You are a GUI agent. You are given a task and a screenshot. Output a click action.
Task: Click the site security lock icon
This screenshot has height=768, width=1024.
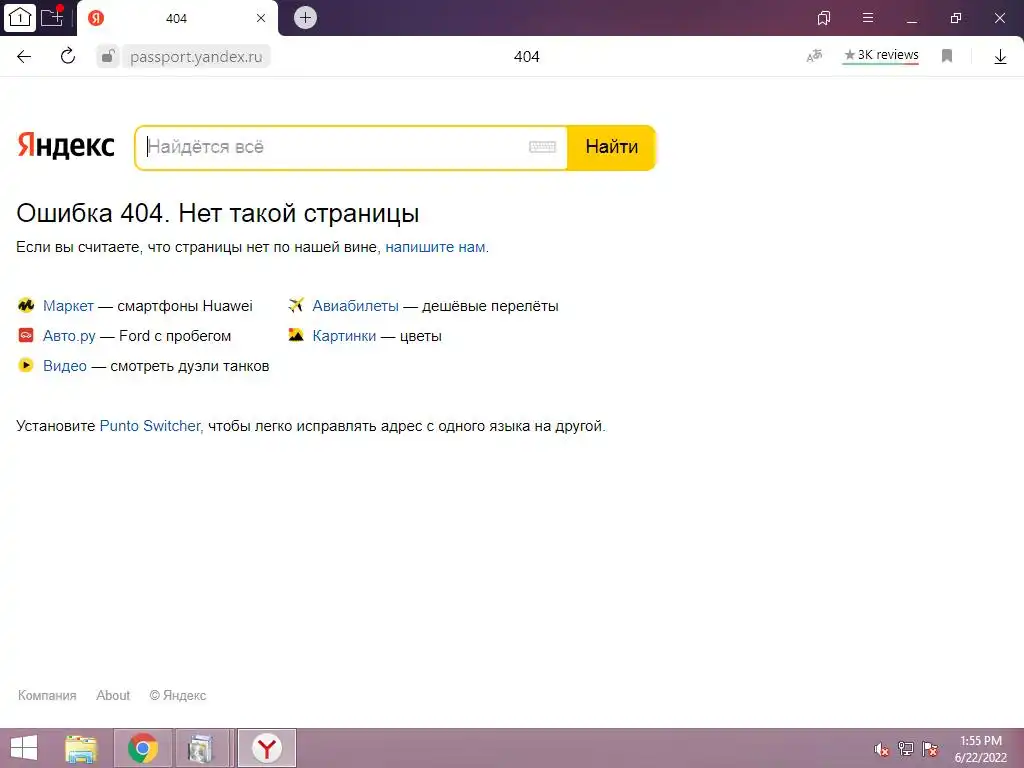pos(108,57)
